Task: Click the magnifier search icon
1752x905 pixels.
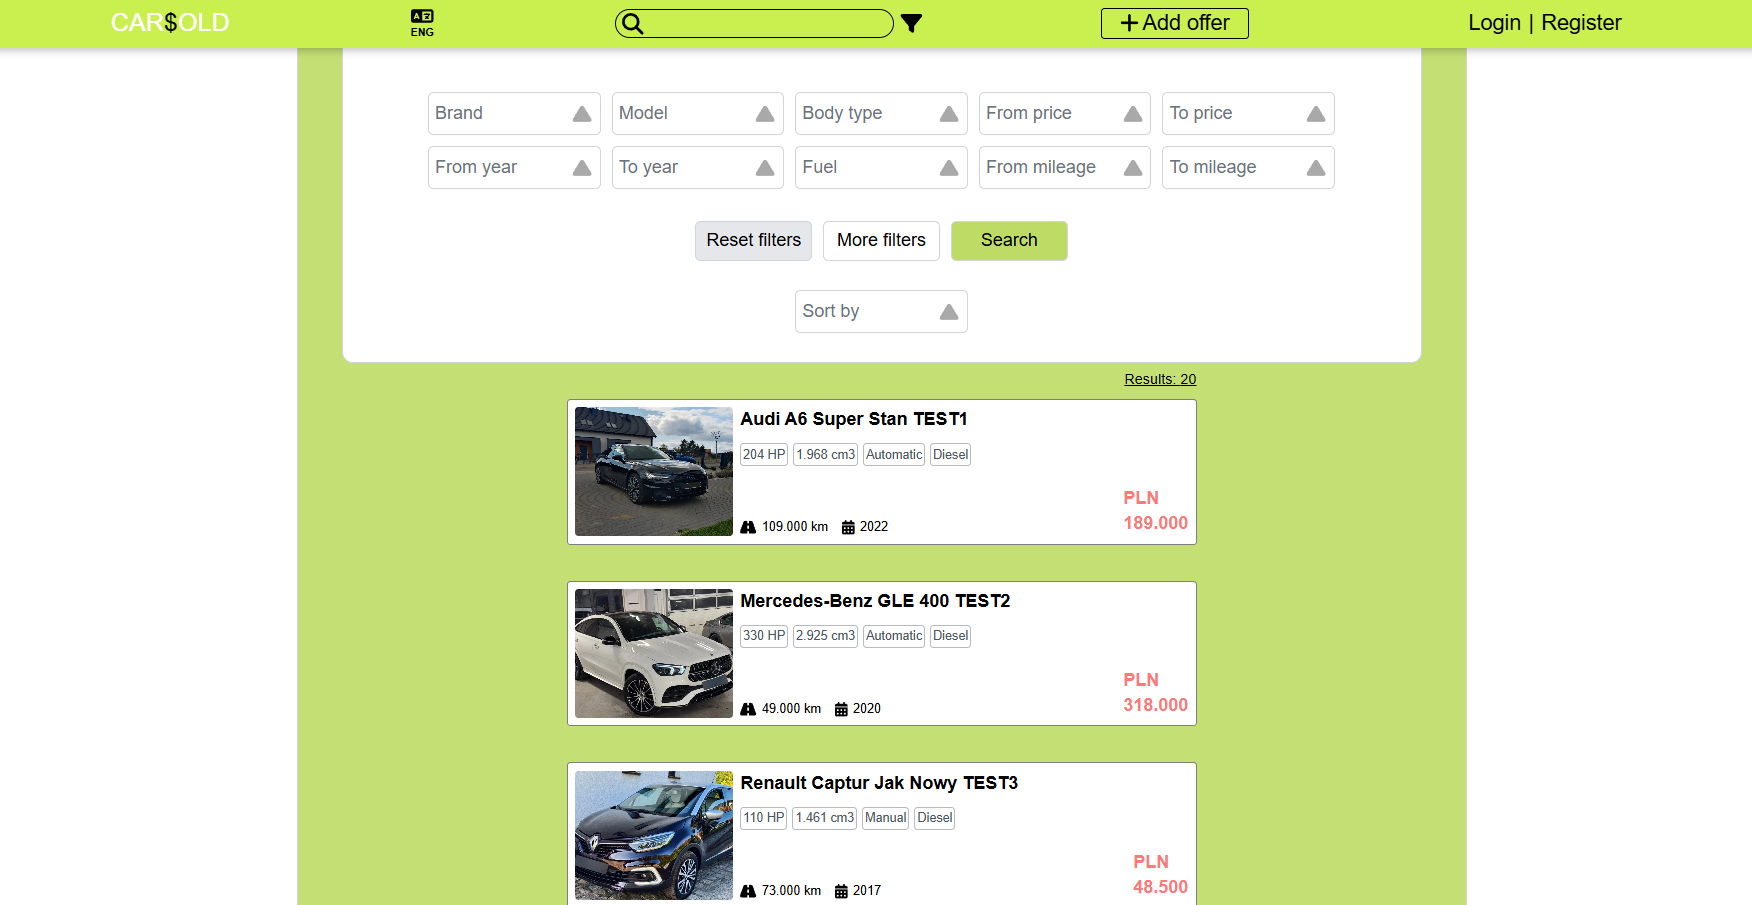Action: (x=632, y=23)
